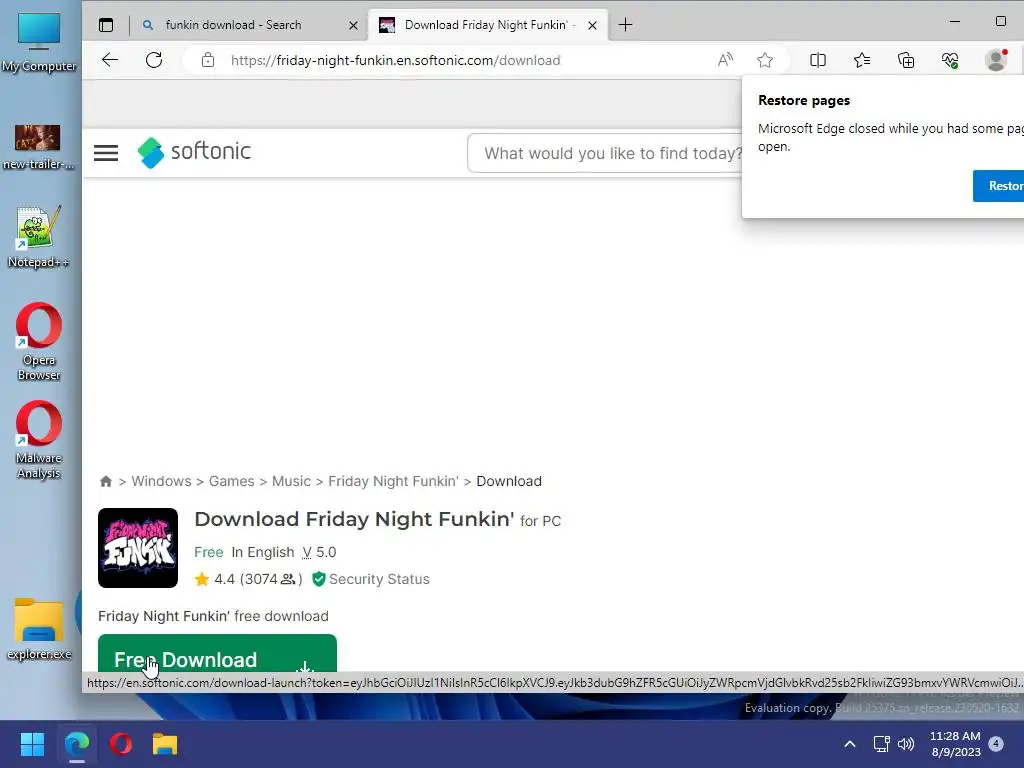Click the Softonic search field
Screen dimensions: 1024x768
tap(605, 153)
